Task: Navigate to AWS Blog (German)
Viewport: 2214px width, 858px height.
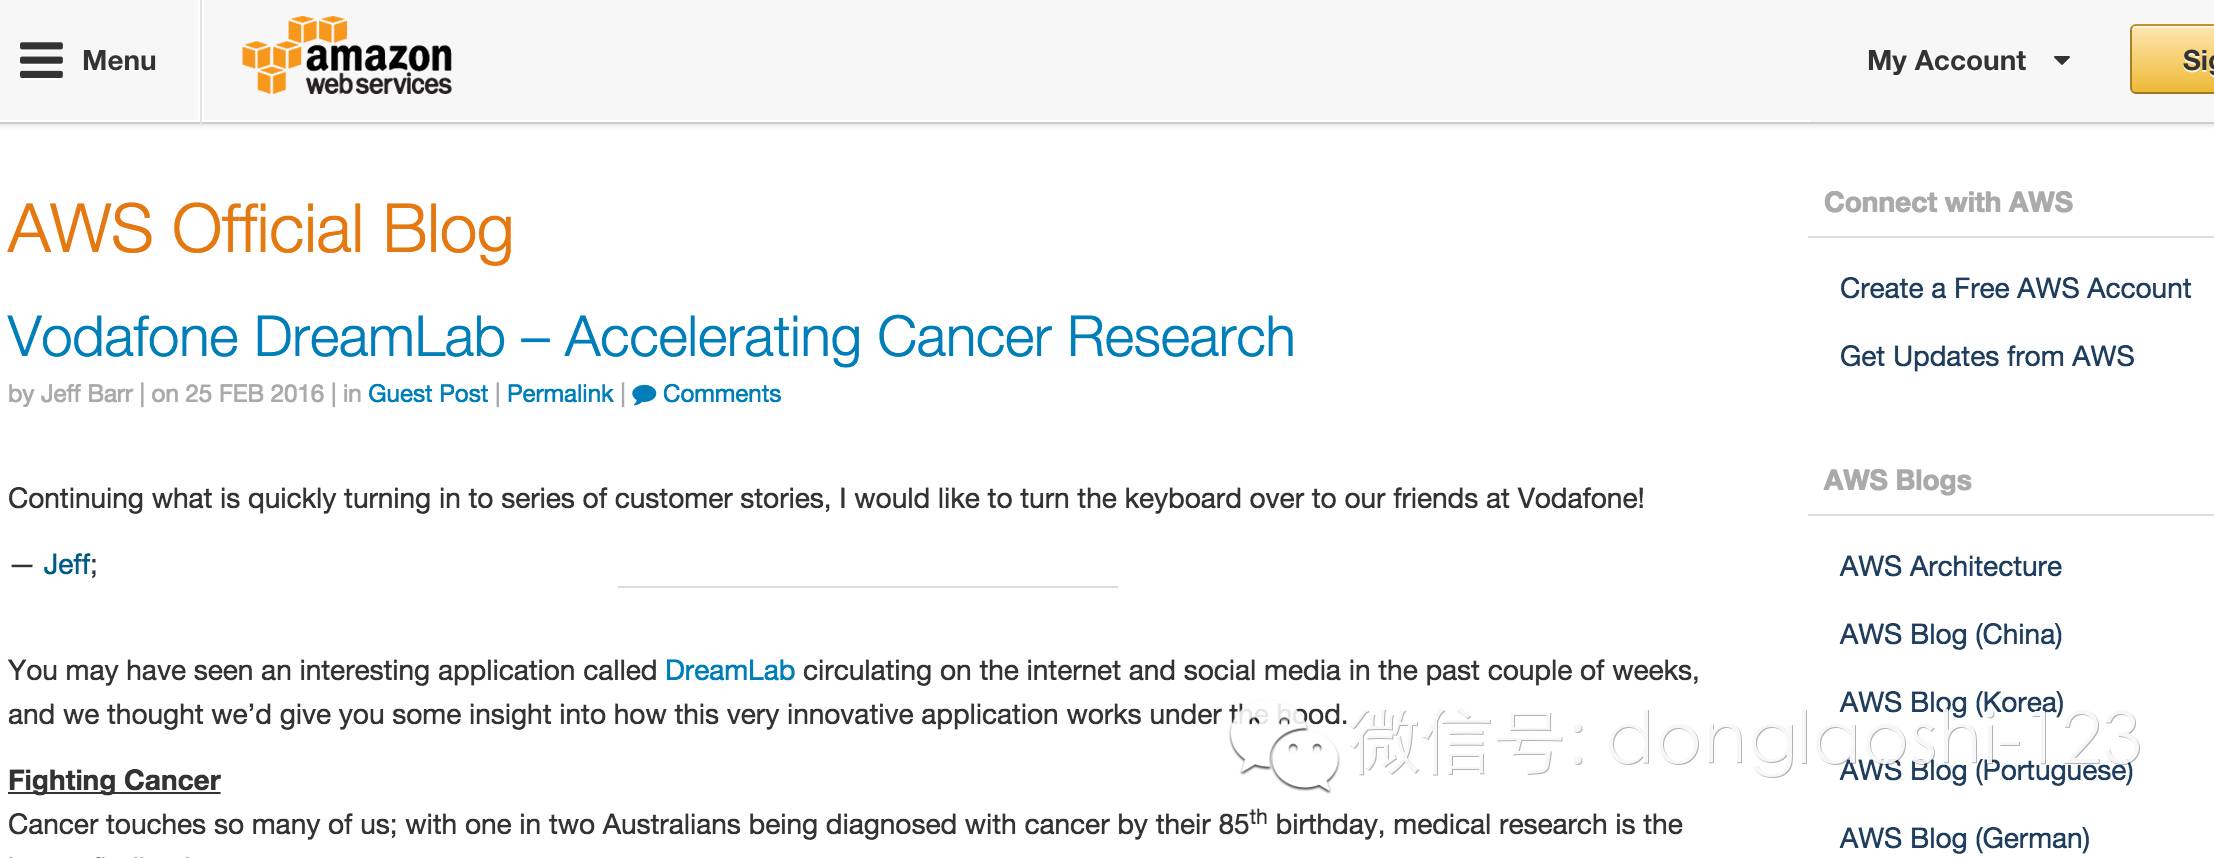Action: (1964, 838)
